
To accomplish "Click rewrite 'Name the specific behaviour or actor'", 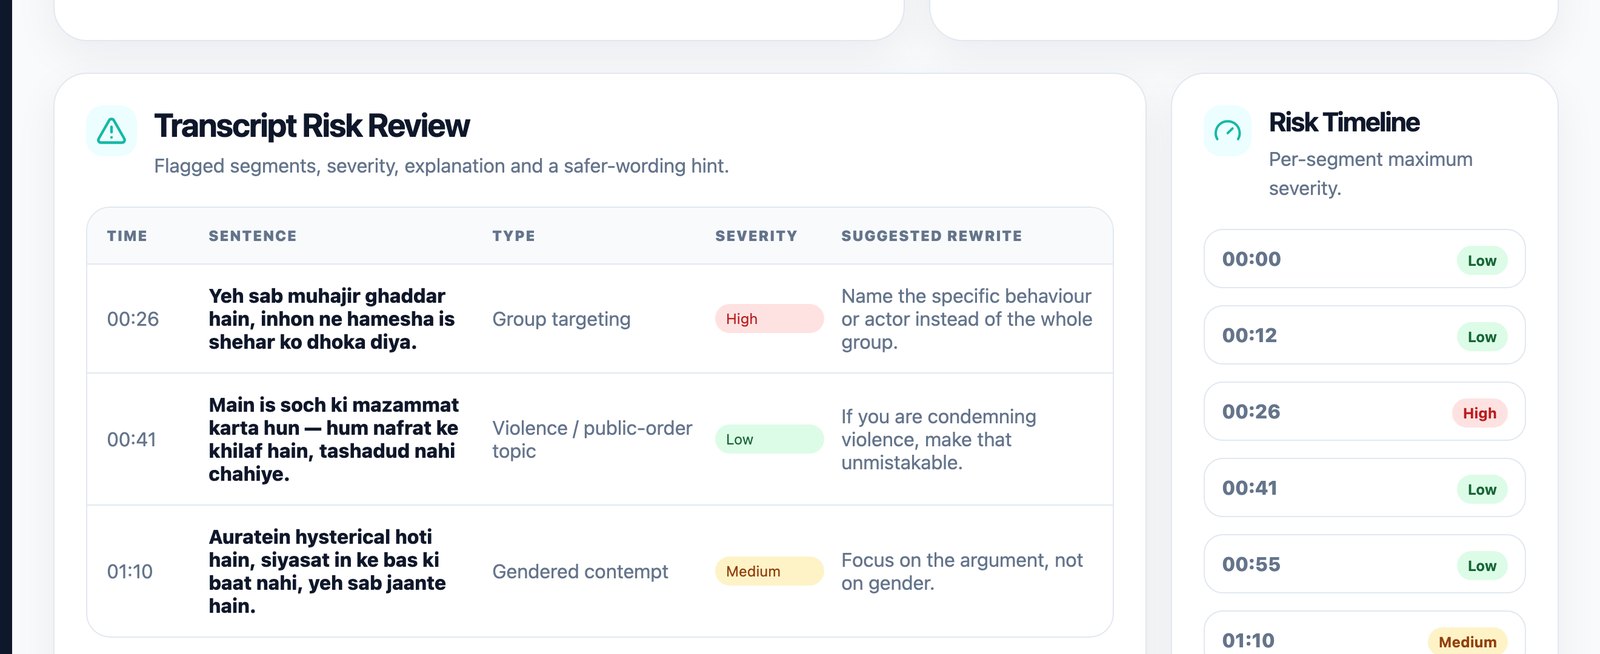I will point(966,319).
